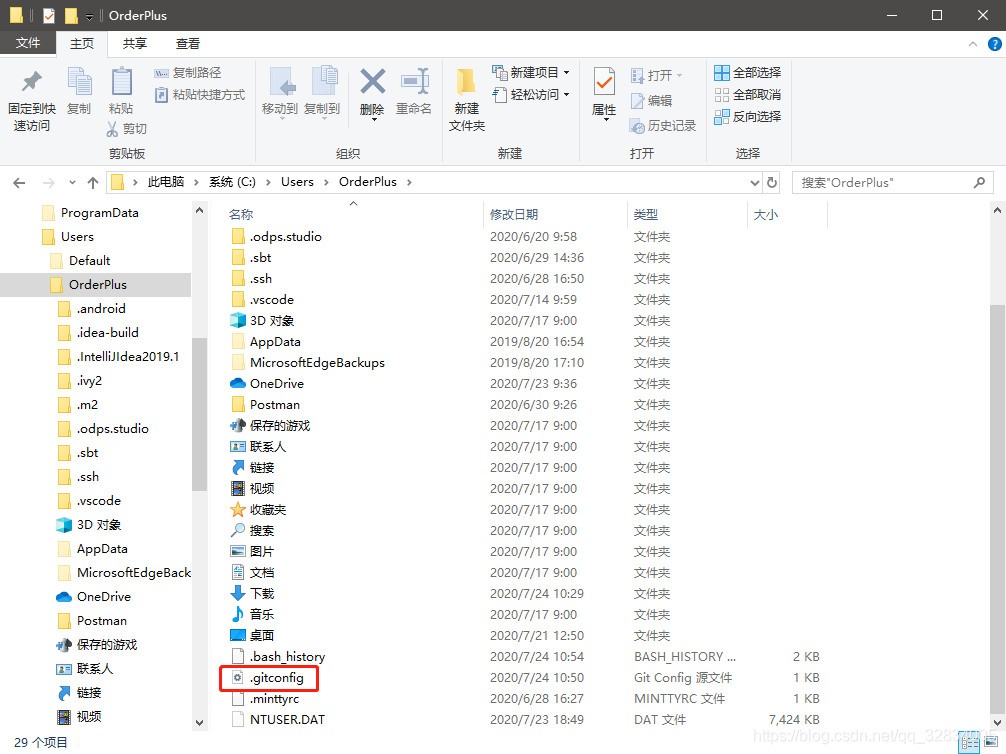Select the .bash_history file
This screenshot has height=754, width=1006.
278,656
